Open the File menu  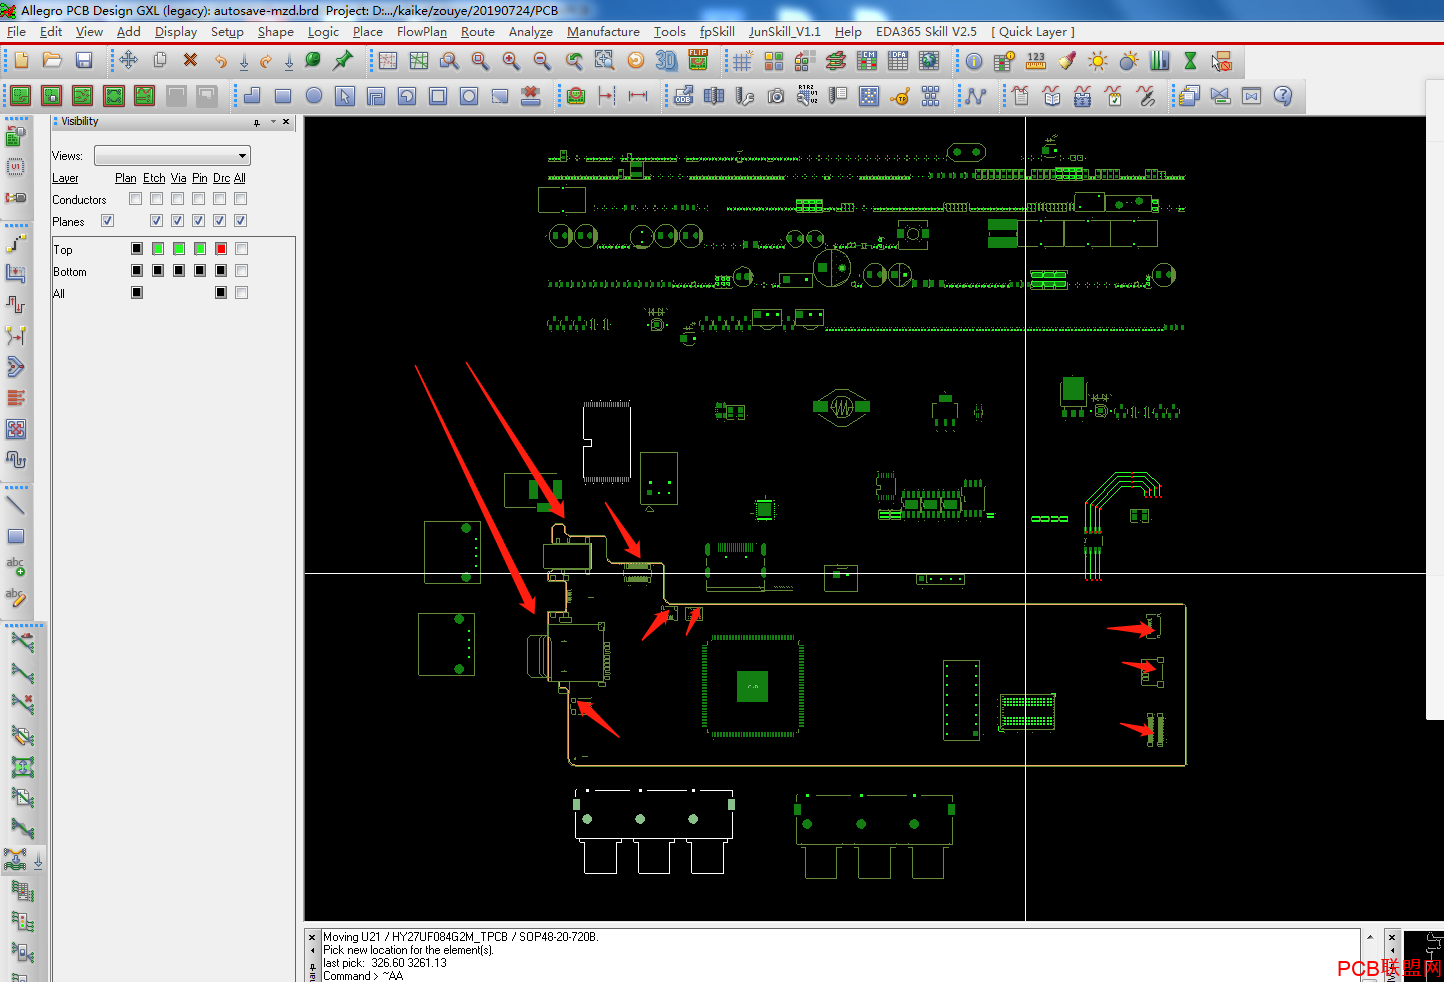click(16, 32)
